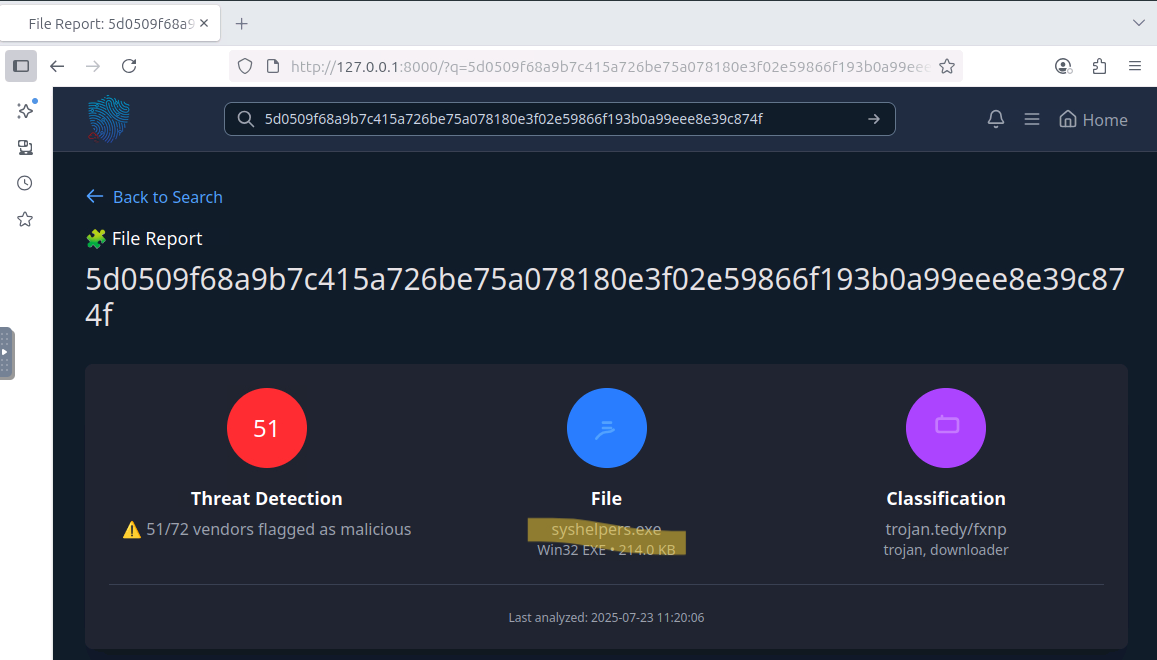Open the hamburger menu beside Home
The height and width of the screenshot is (660, 1157).
1032,119
